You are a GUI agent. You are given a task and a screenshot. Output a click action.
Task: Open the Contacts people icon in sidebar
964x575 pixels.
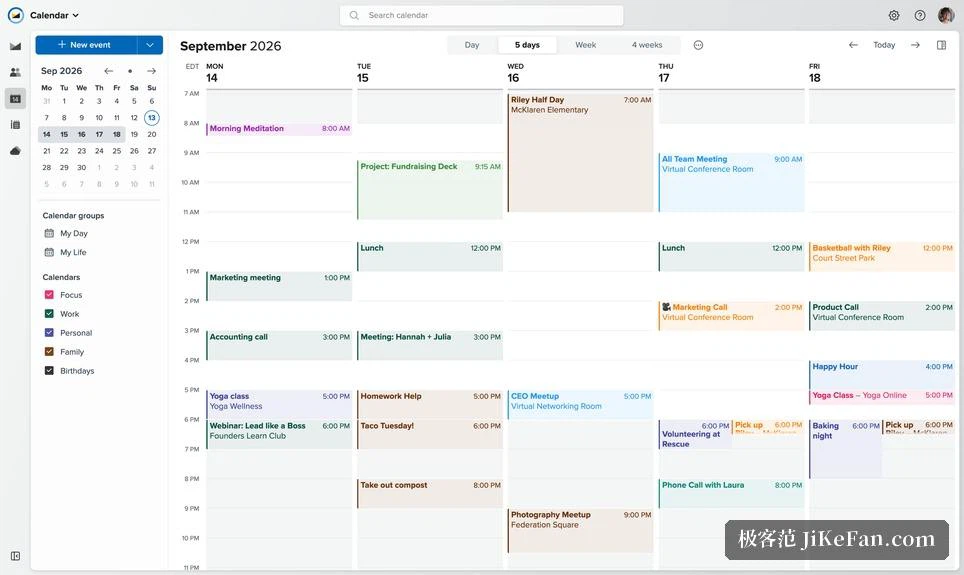pyautogui.click(x=15, y=73)
